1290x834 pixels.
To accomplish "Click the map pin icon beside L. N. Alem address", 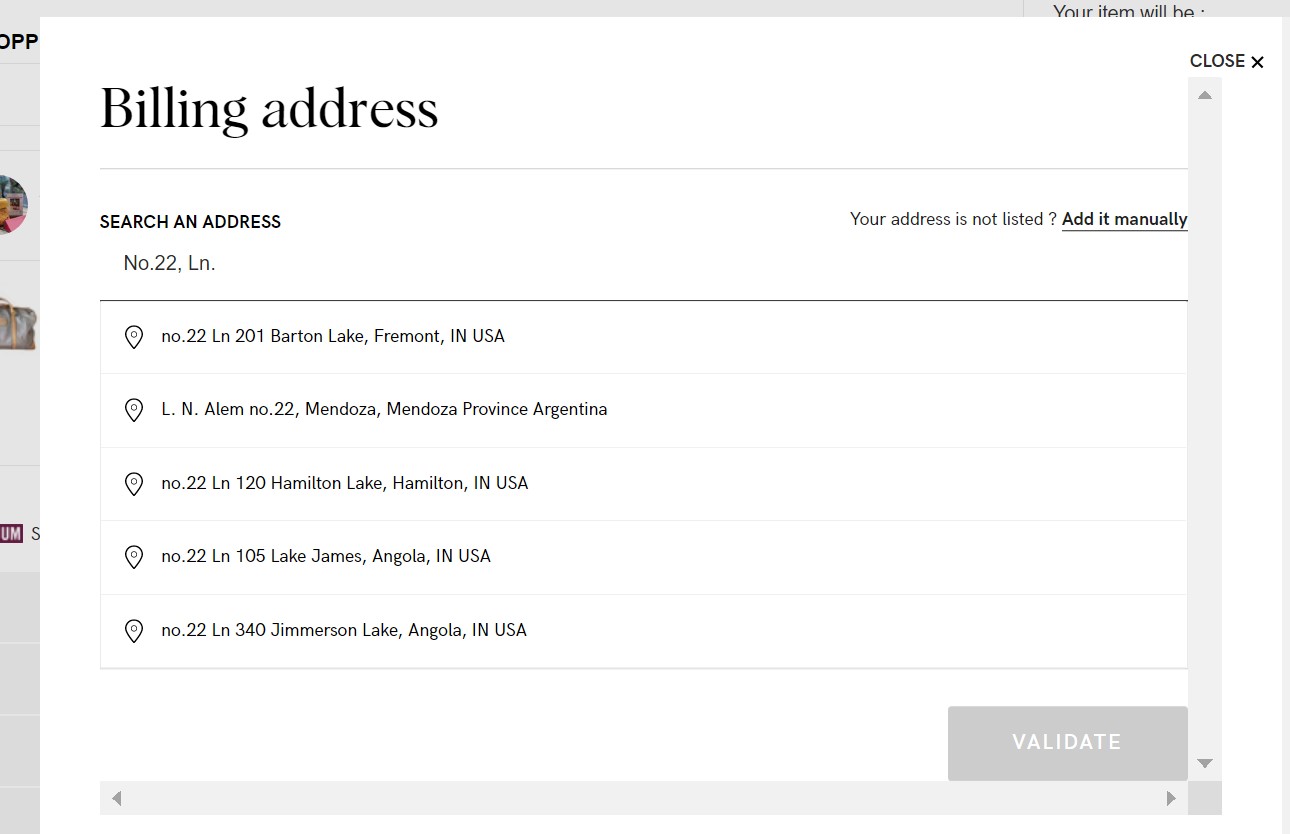I will click(x=133, y=410).
